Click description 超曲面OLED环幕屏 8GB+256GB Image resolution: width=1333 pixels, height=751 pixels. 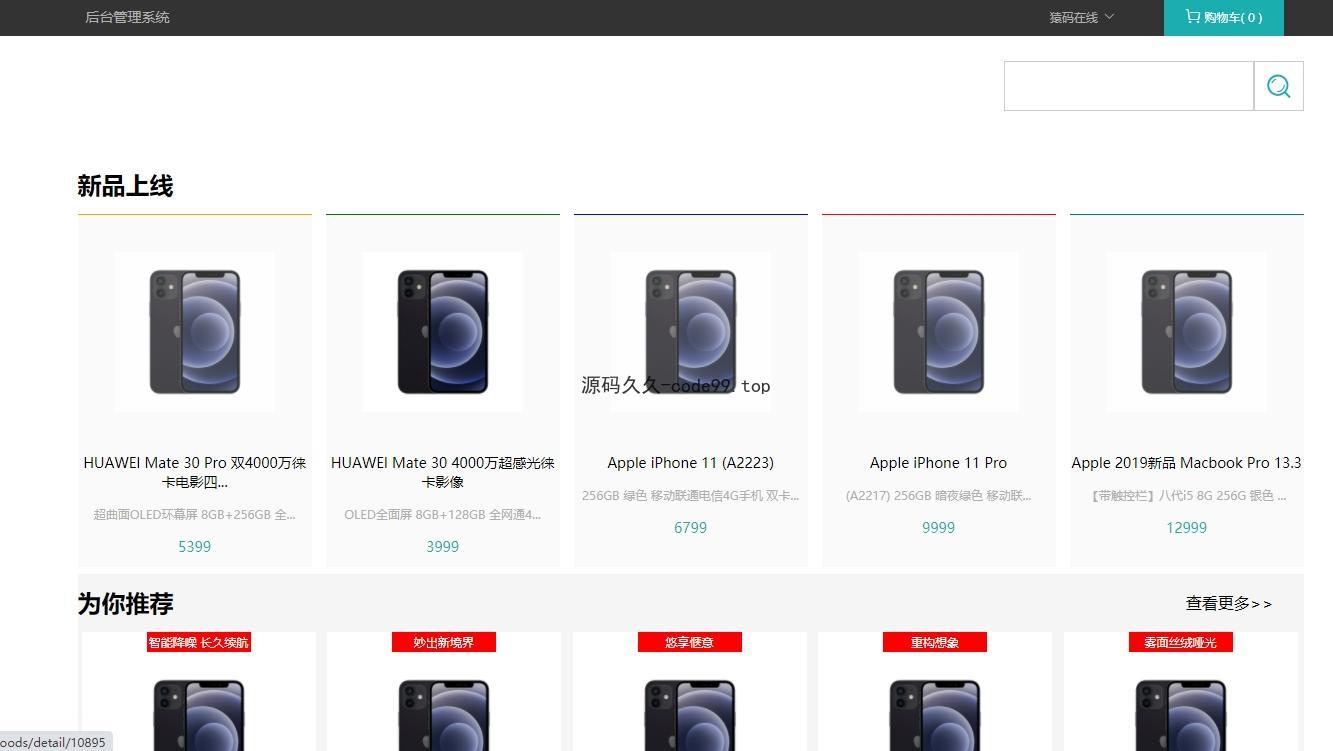195,515
